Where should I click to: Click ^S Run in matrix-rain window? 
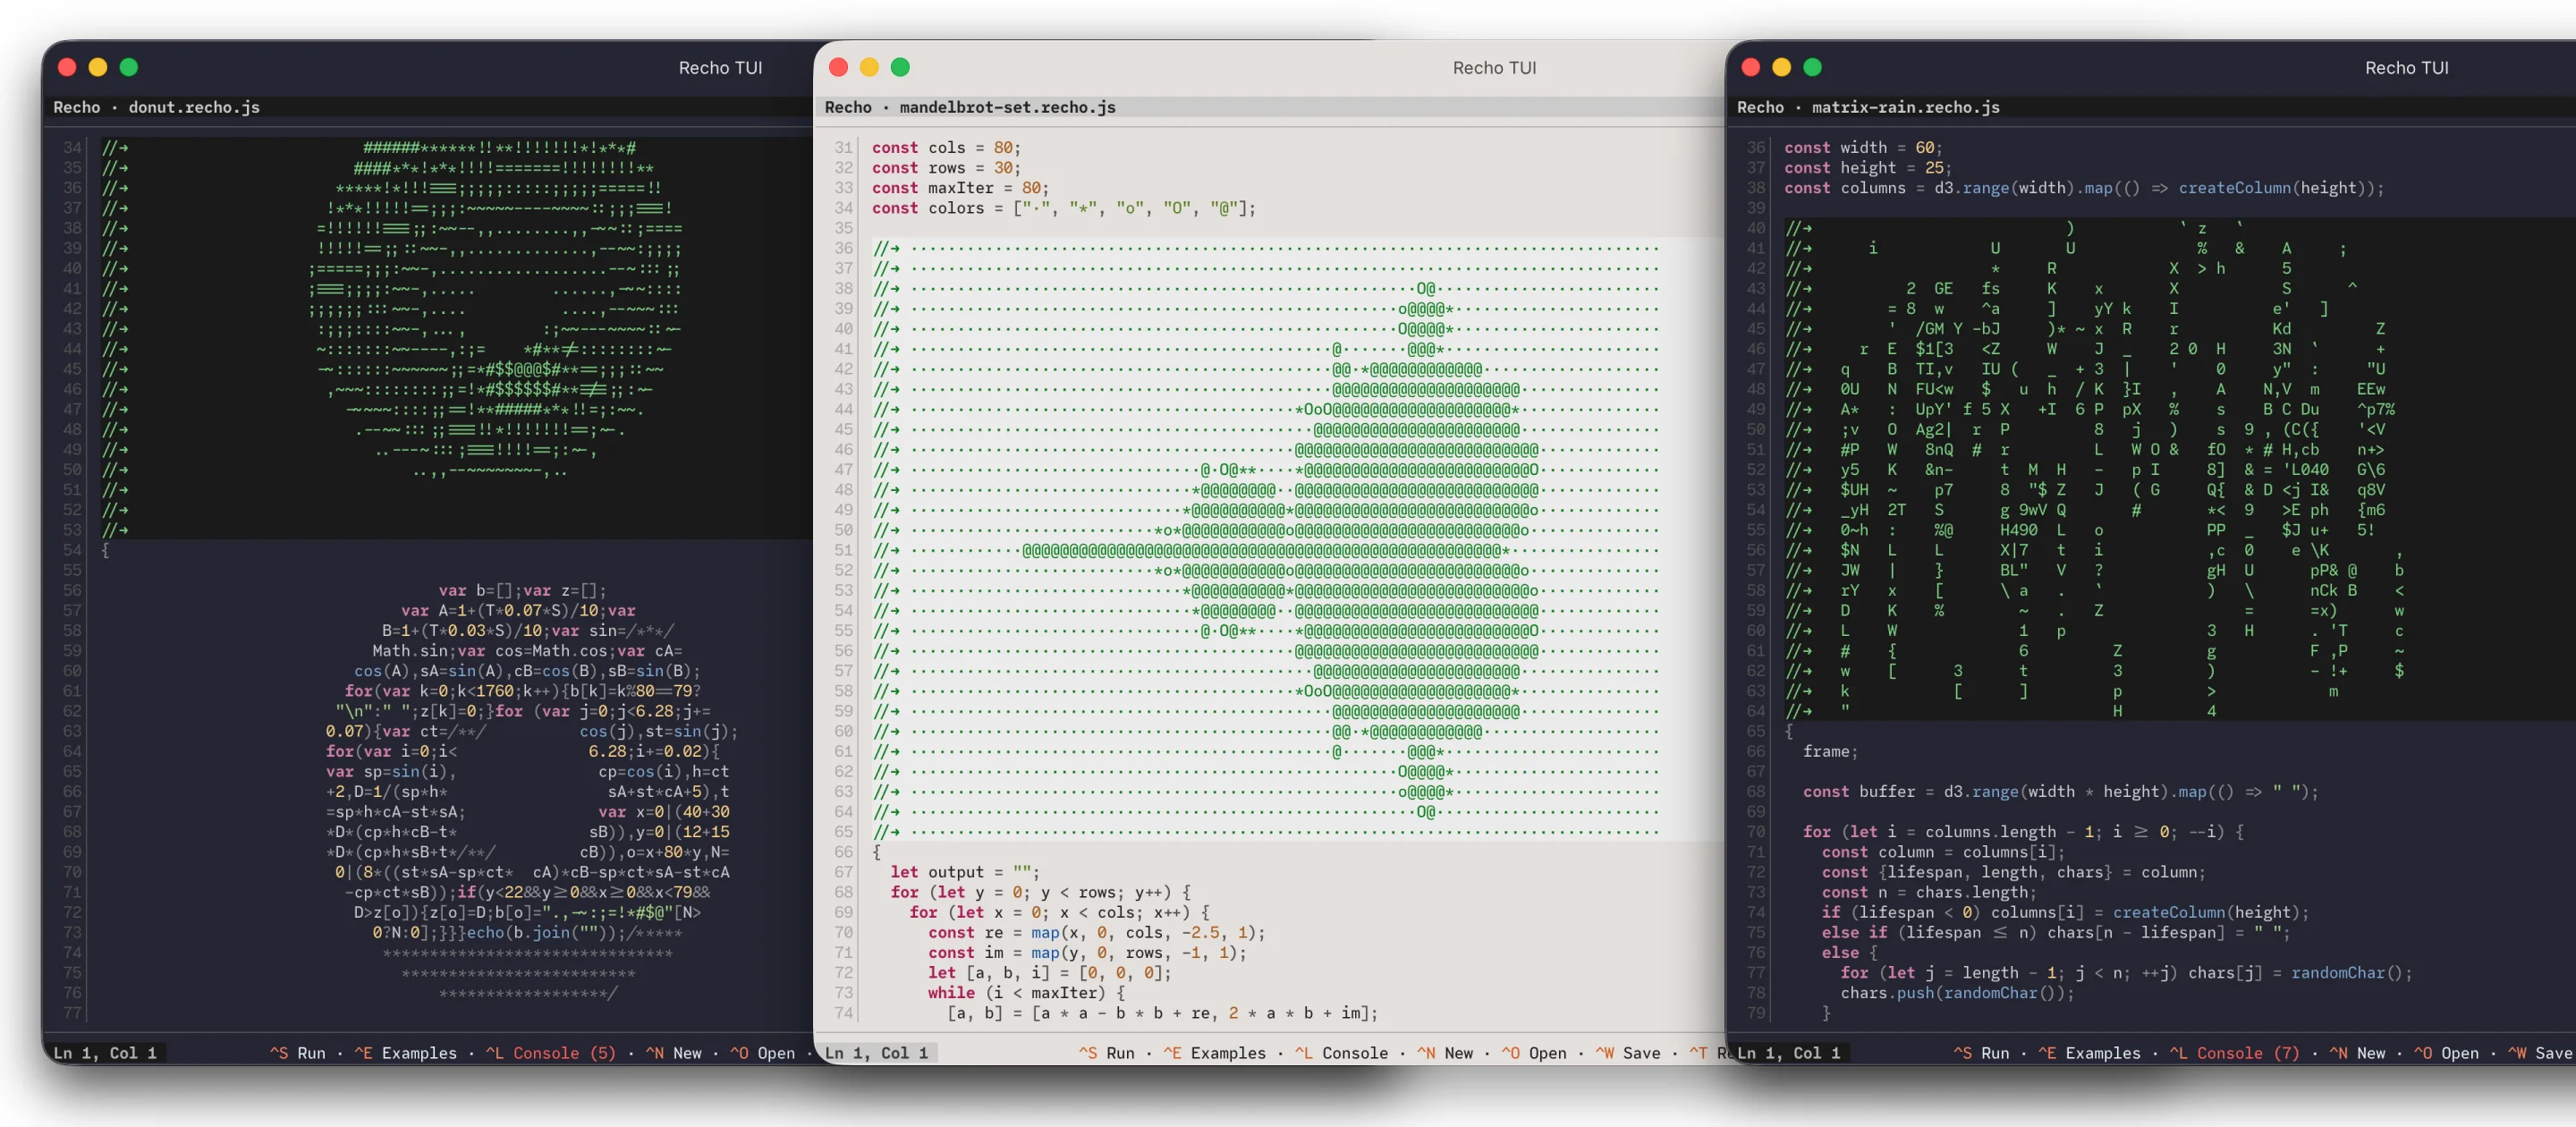point(1981,1053)
